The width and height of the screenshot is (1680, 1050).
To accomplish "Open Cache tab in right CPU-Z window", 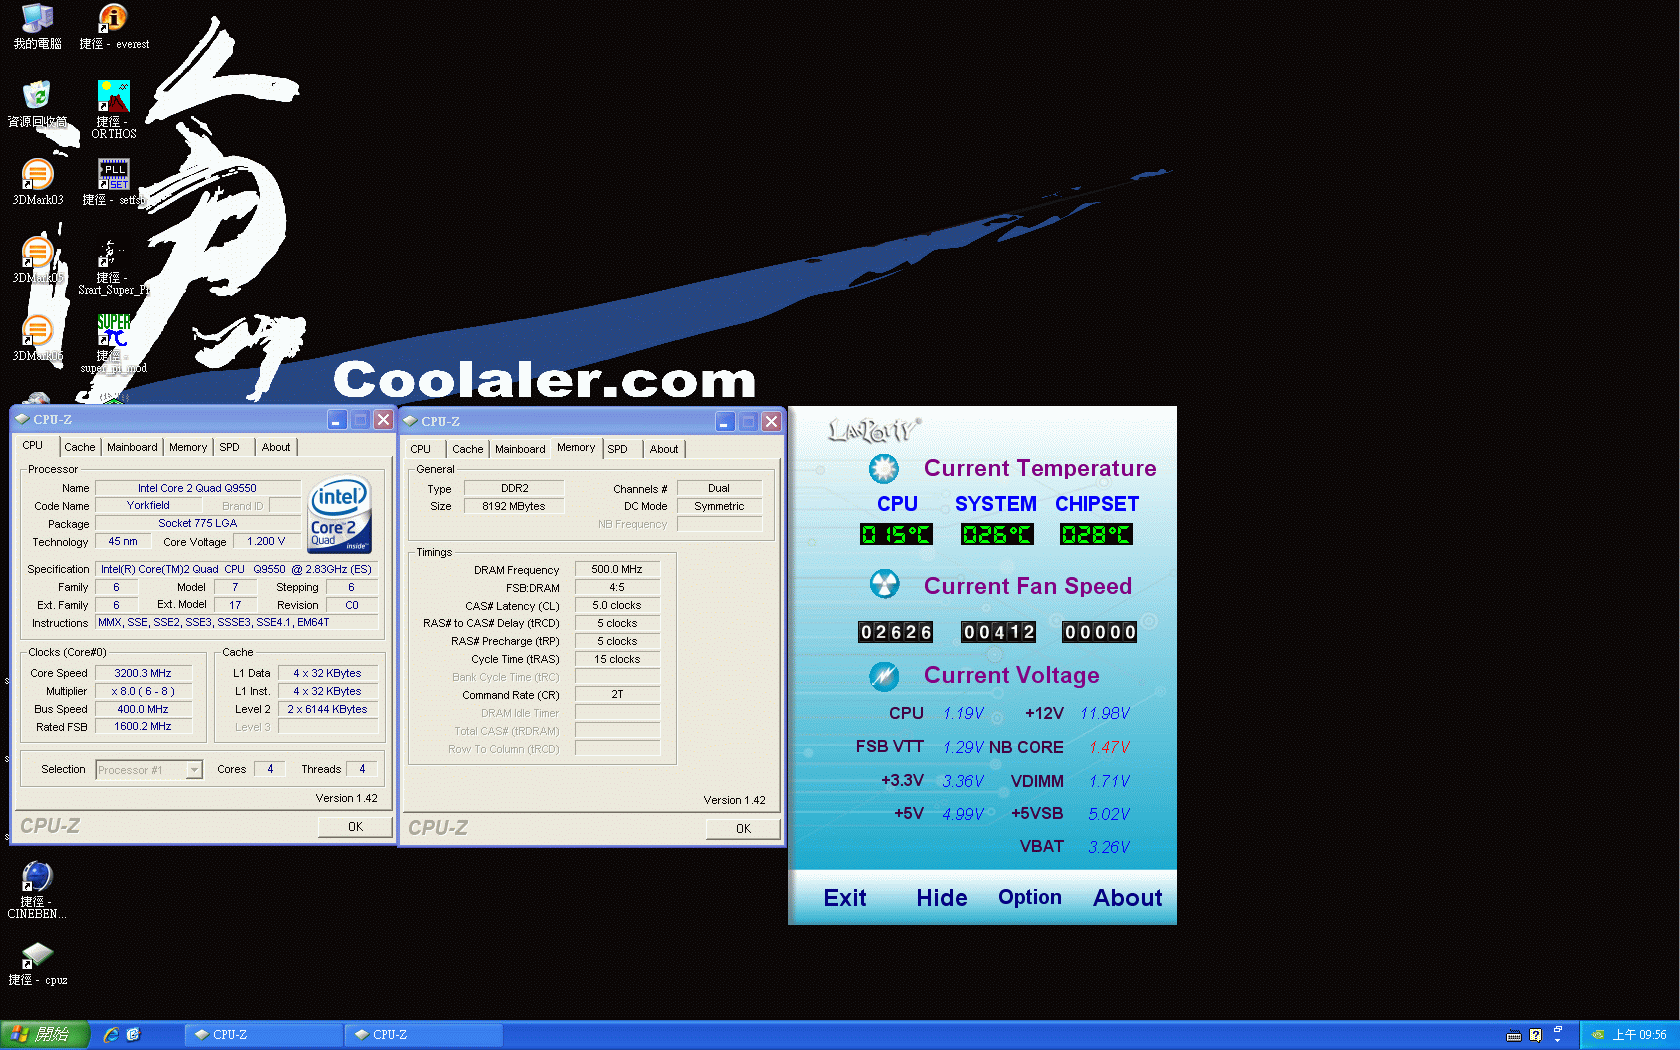I will coord(468,450).
